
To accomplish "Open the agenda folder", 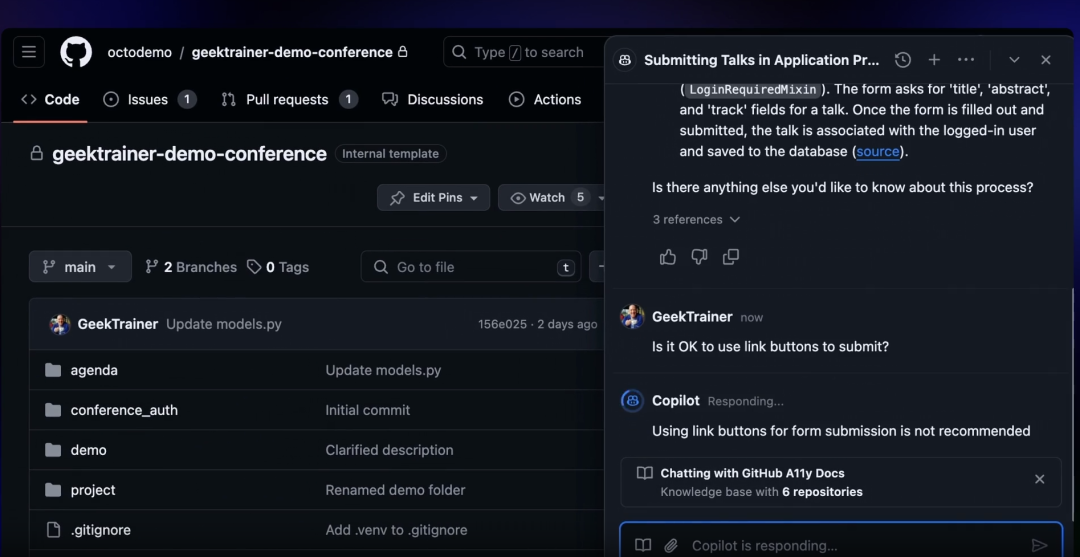I will (94, 370).
